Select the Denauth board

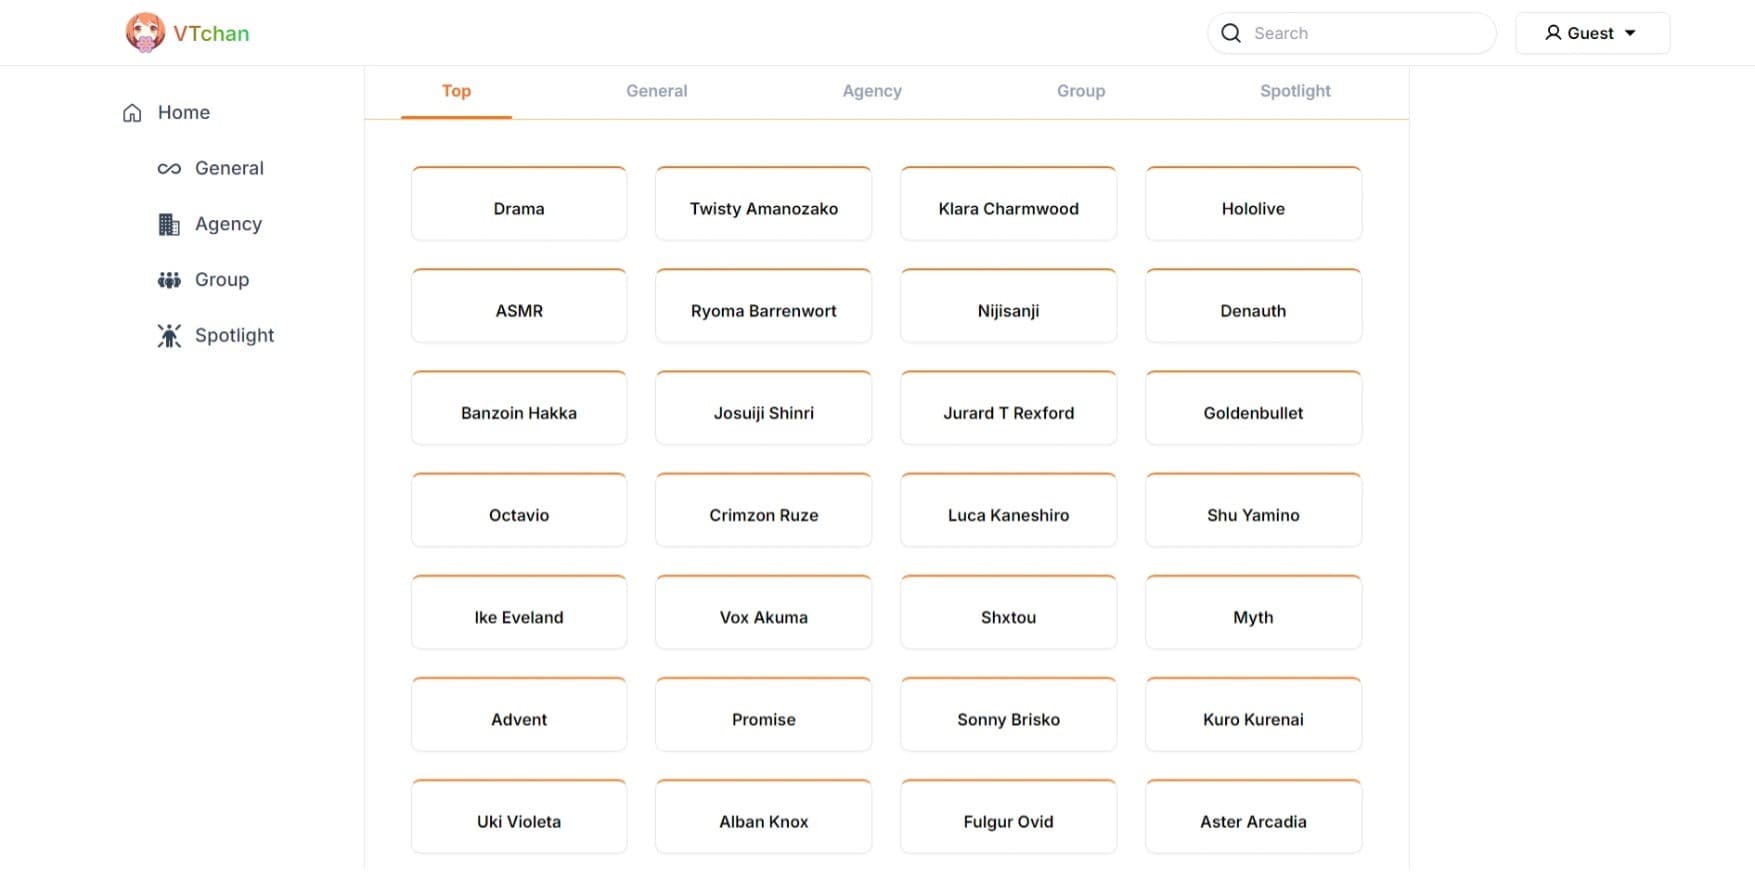tap(1253, 306)
